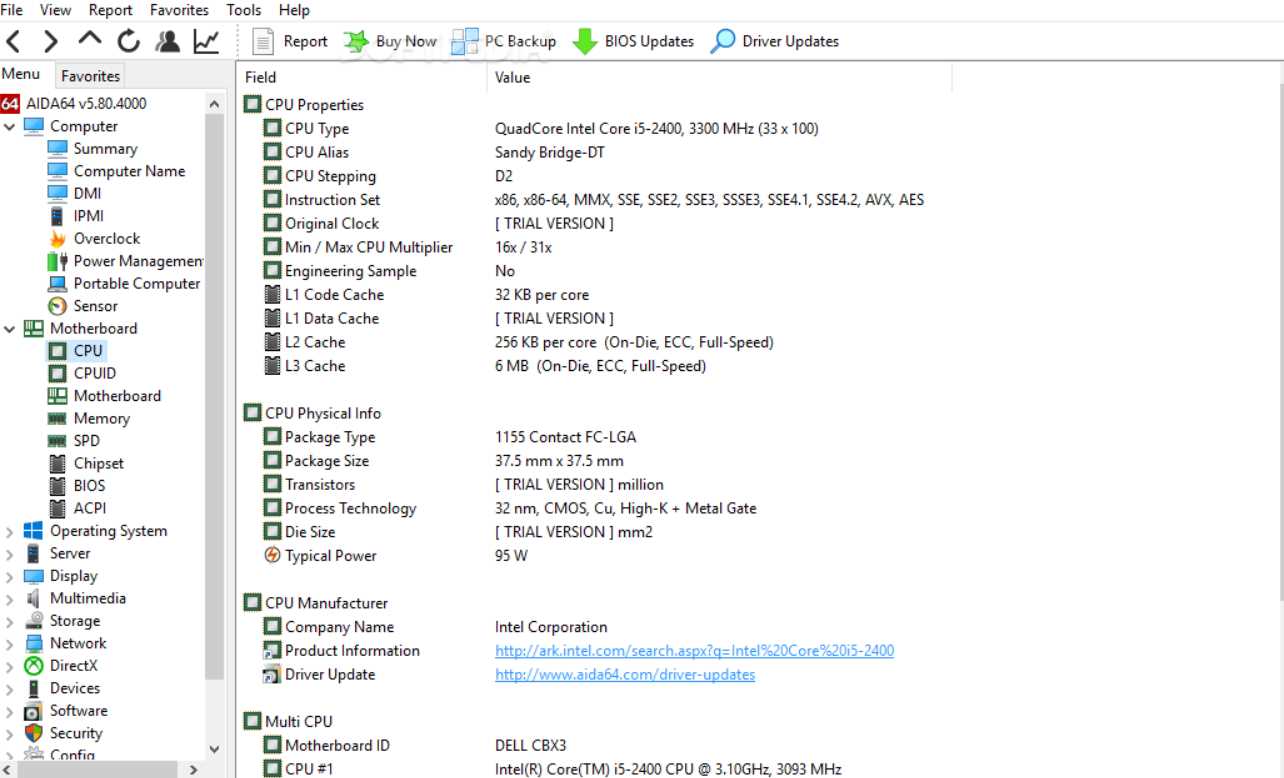This screenshot has height=778, width=1284.
Task: Select the AIDA64 v5.80.4000 root item
Action: tap(74, 103)
